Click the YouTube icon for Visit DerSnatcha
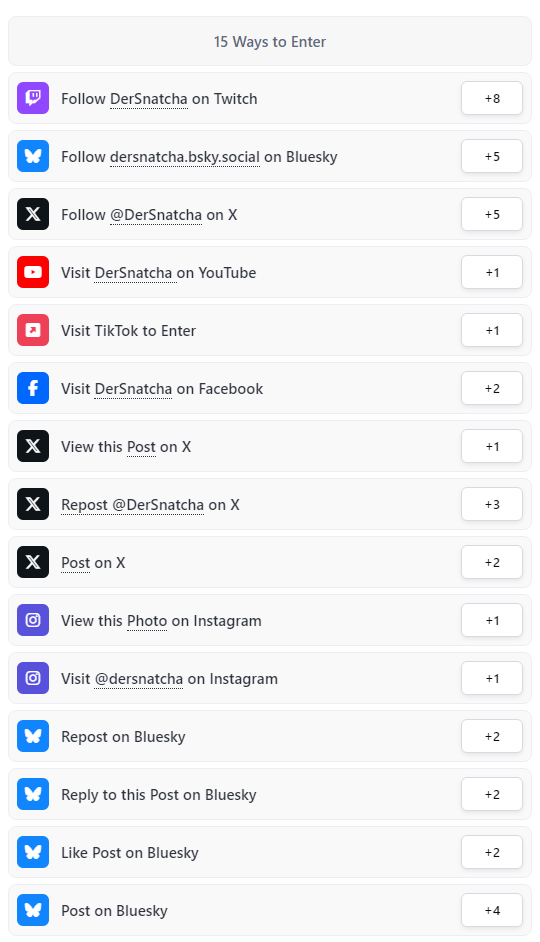 [x=33, y=272]
